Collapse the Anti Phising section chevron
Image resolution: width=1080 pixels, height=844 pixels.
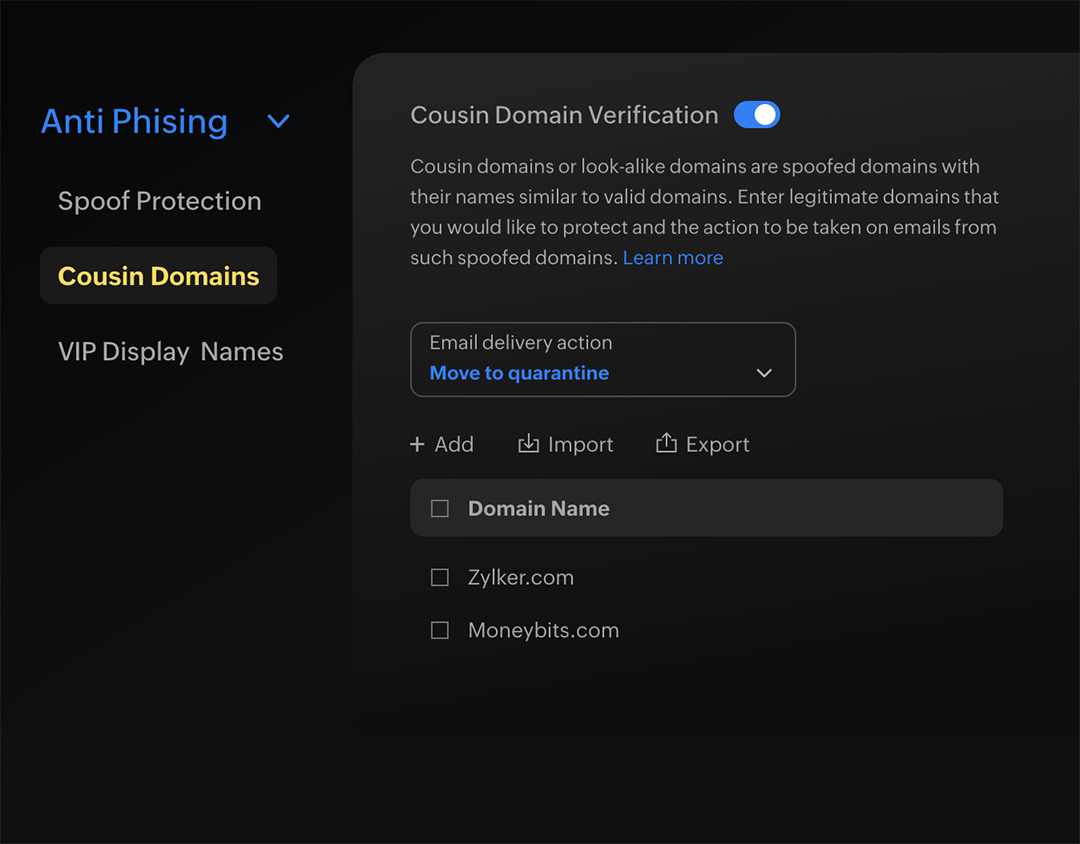(x=279, y=122)
